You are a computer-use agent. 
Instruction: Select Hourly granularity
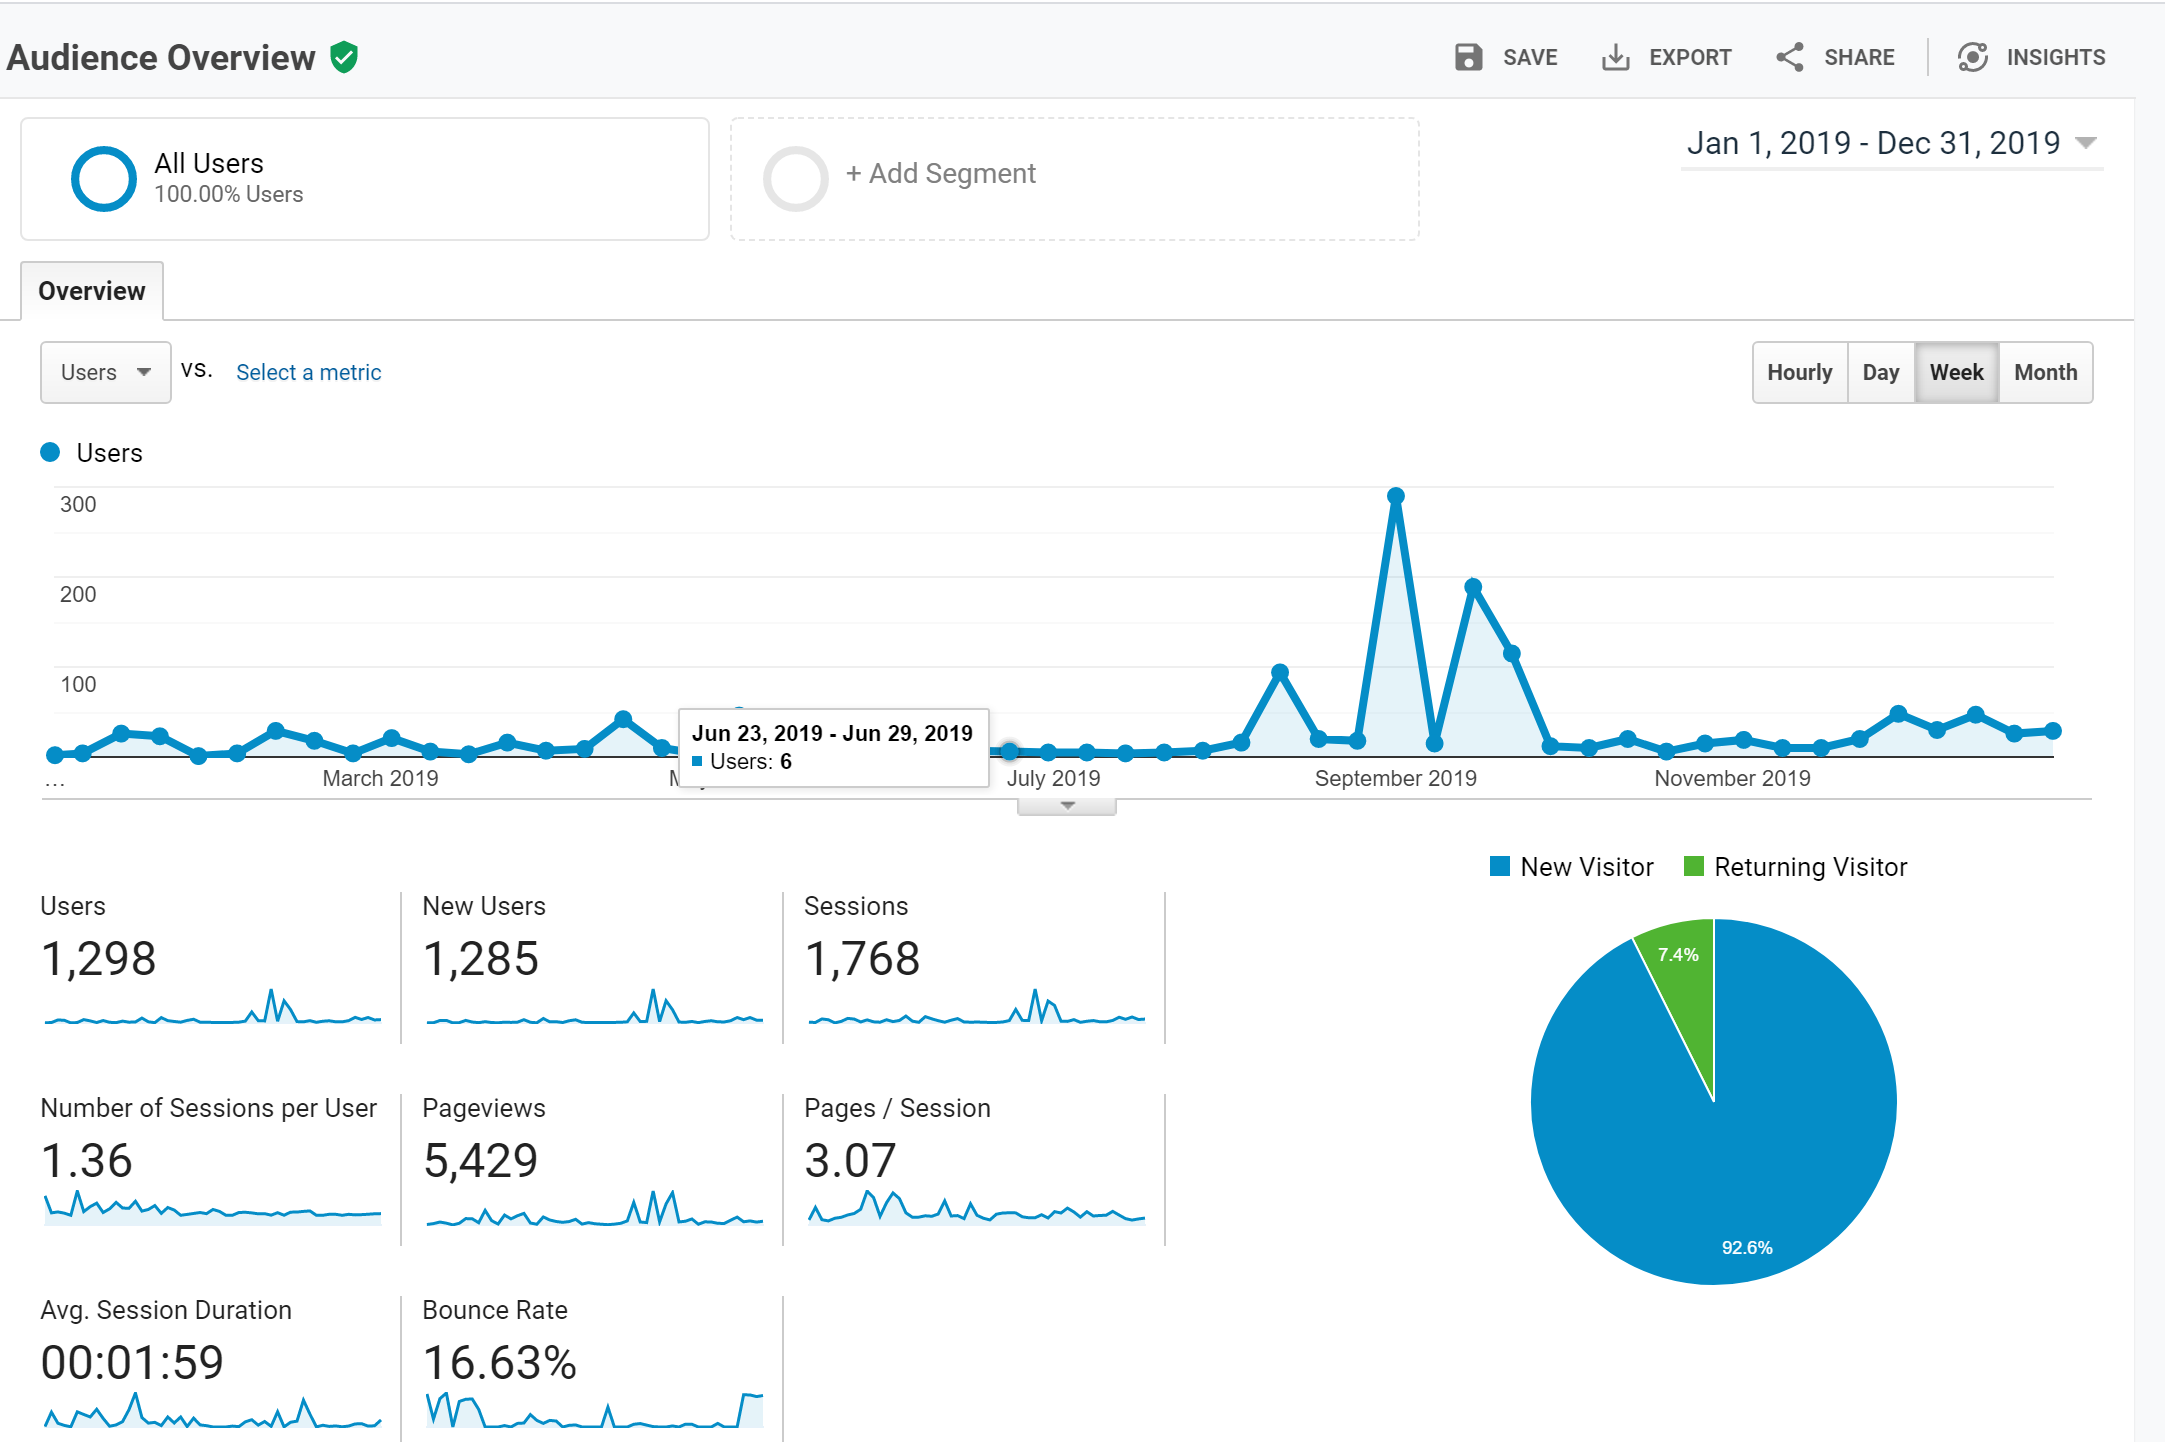click(1800, 372)
